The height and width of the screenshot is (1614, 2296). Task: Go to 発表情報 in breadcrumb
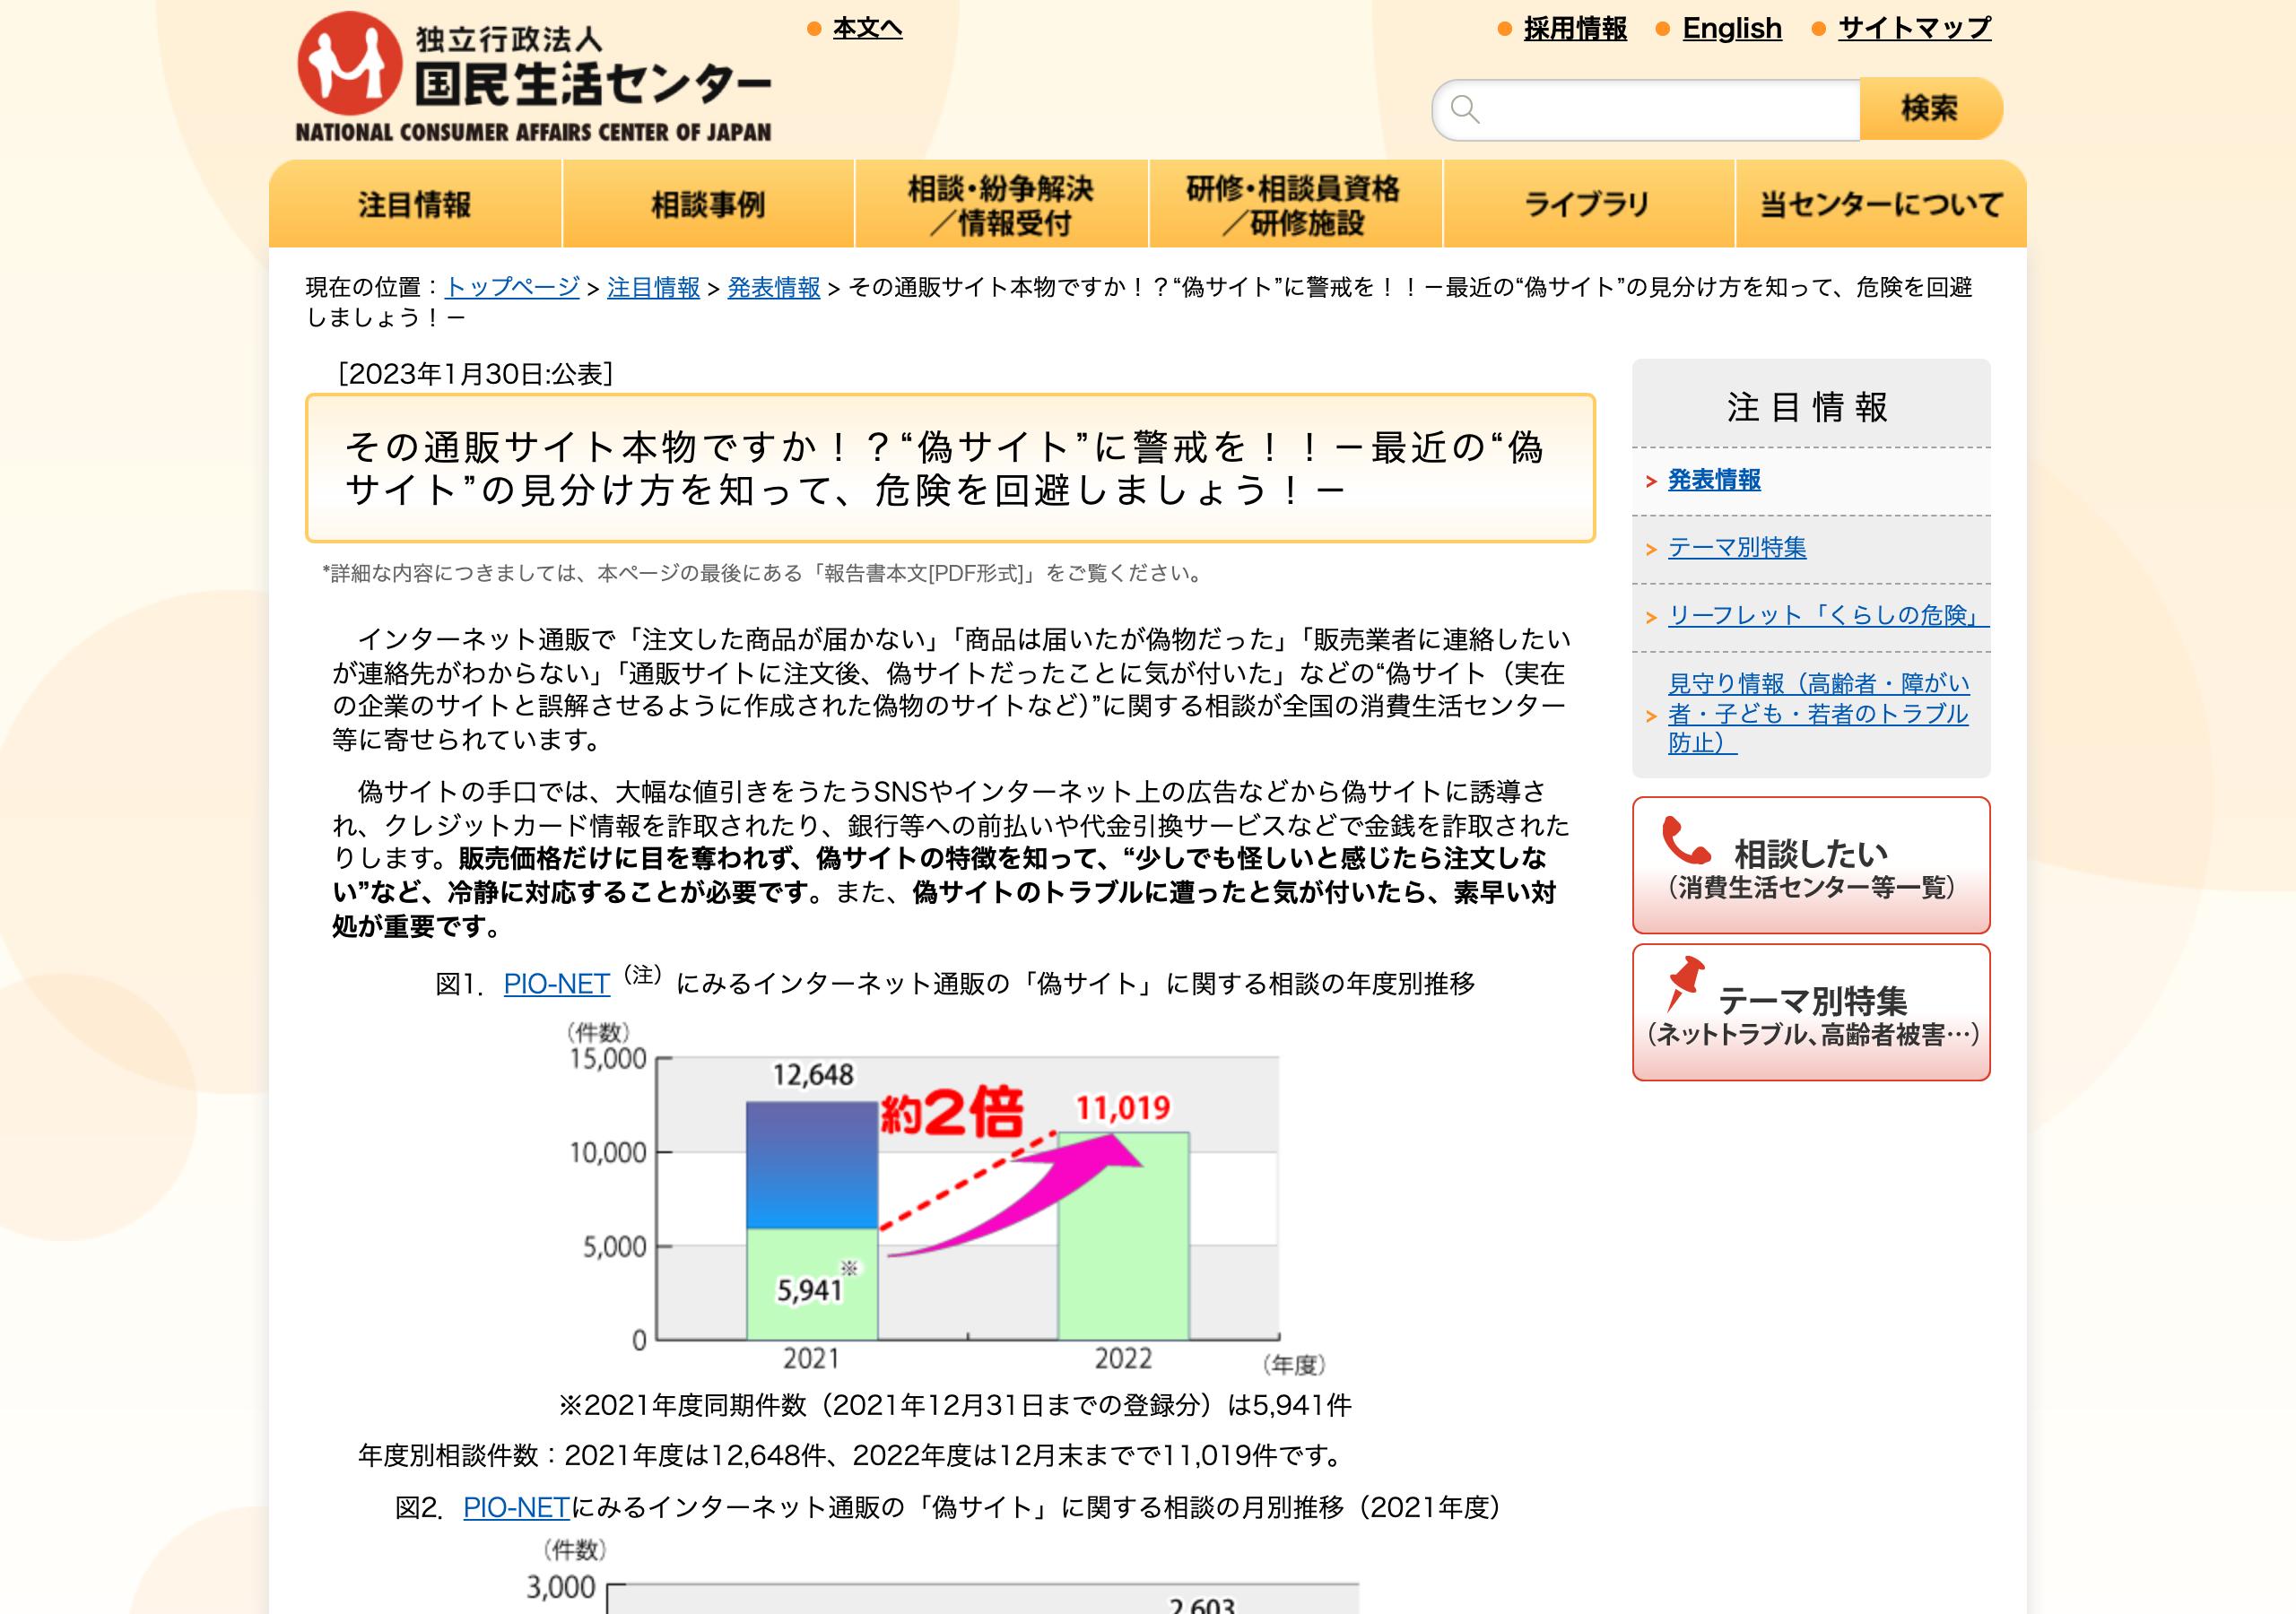pyautogui.click(x=773, y=288)
